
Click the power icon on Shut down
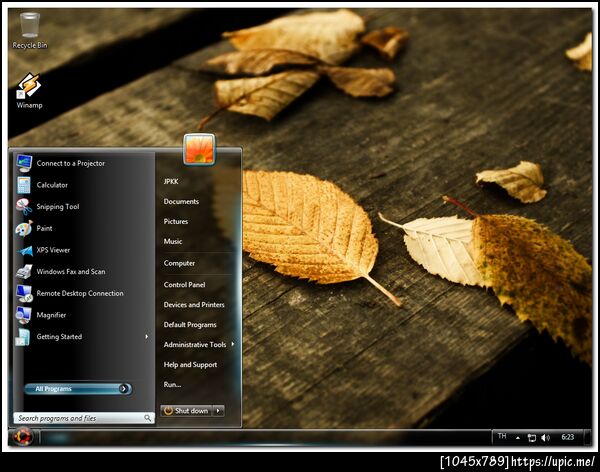pos(168,410)
